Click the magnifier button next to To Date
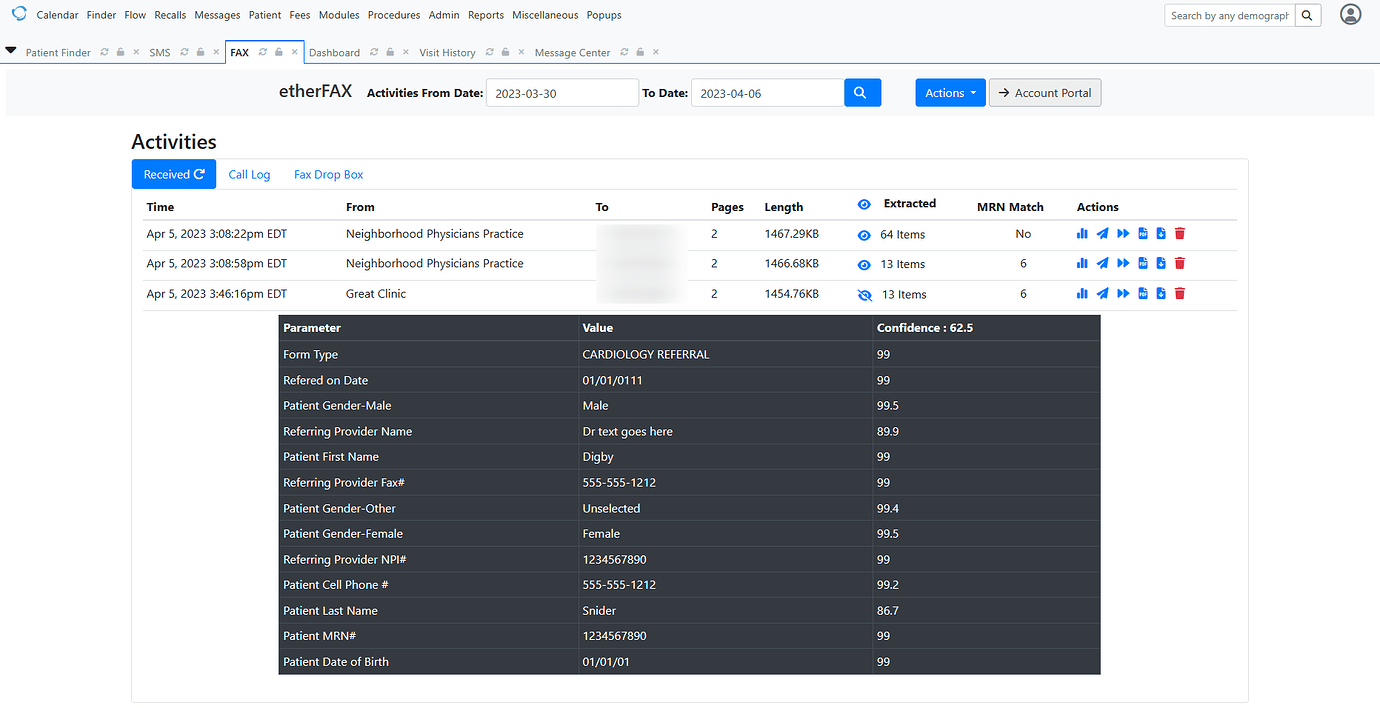The image size is (1380, 708). pyautogui.click(x=862, y=93)
